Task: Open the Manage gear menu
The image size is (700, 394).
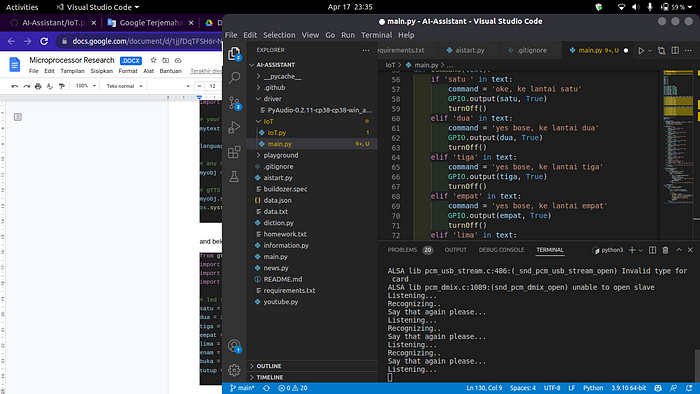Action: point(234,370)
